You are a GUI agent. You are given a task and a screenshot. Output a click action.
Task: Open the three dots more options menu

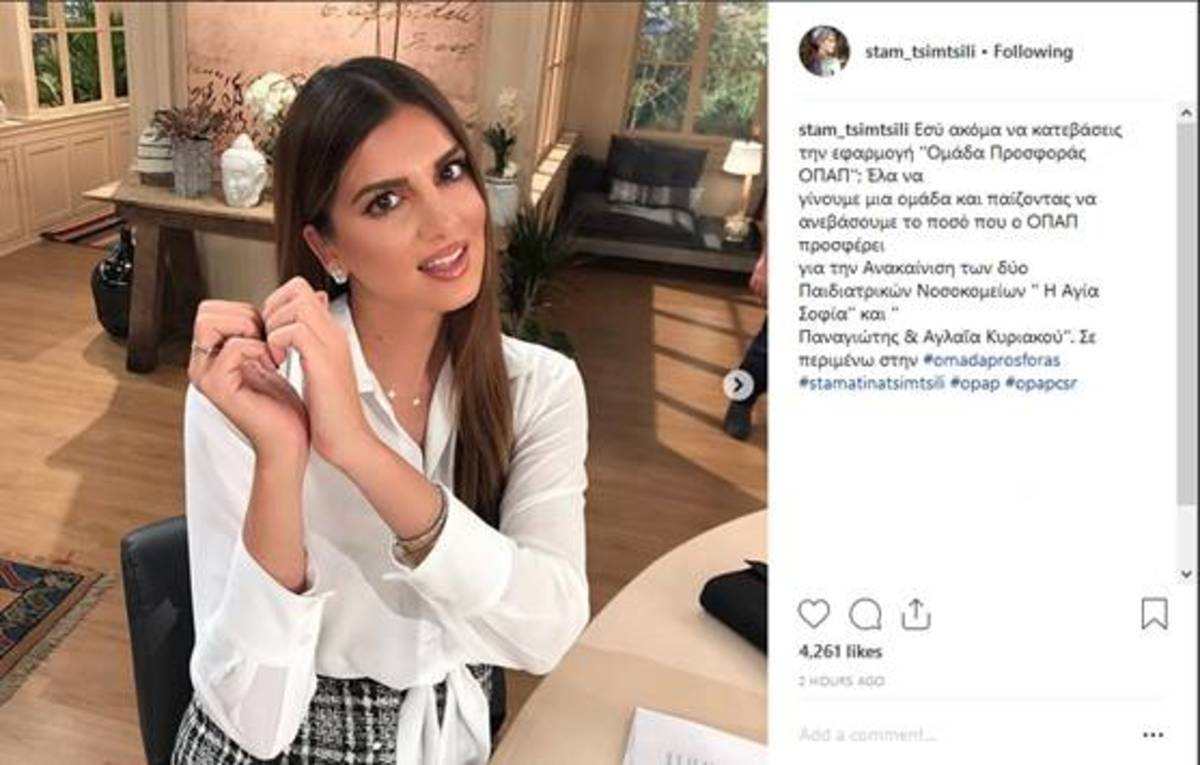tap(1153, 735)
